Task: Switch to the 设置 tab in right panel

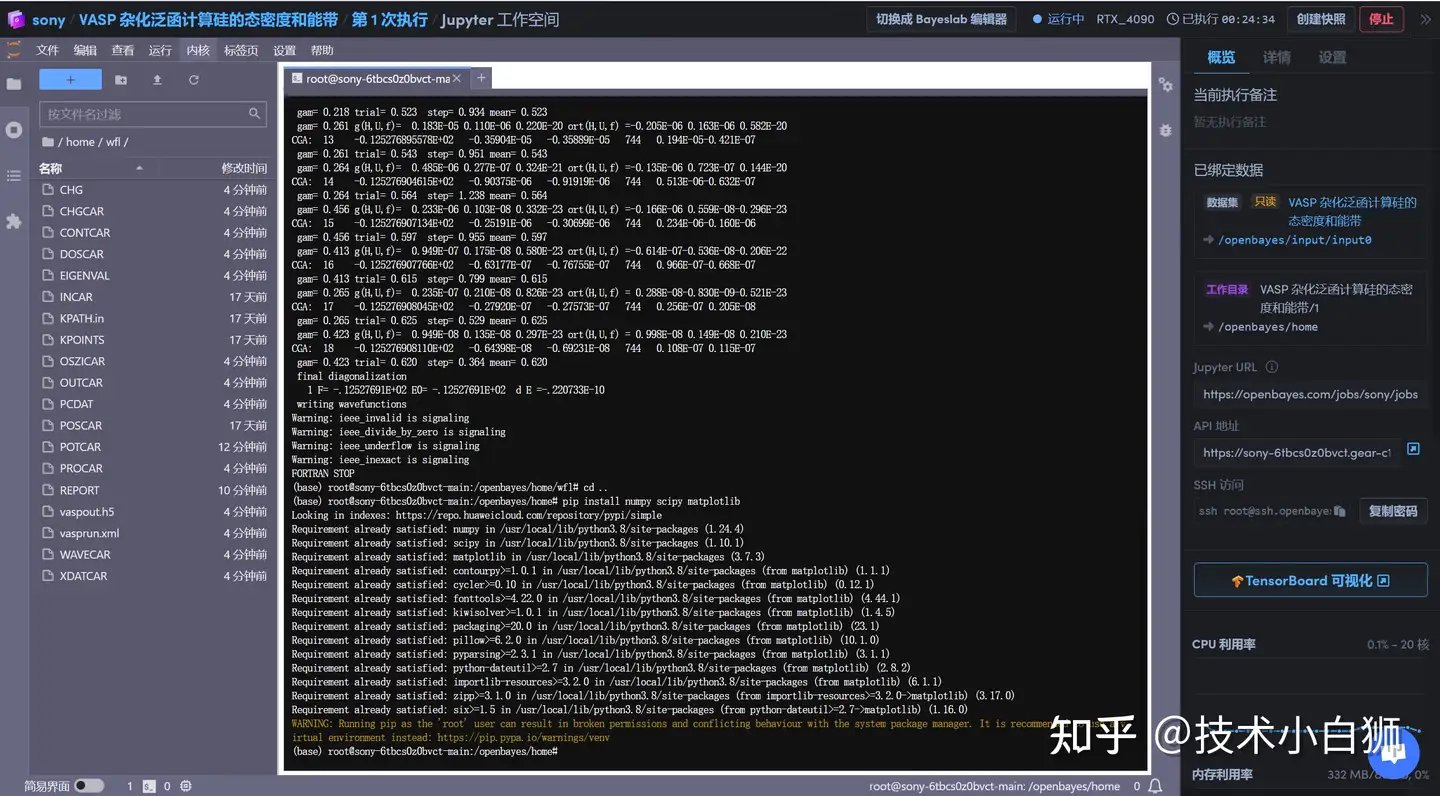Action: [1332, 57]
